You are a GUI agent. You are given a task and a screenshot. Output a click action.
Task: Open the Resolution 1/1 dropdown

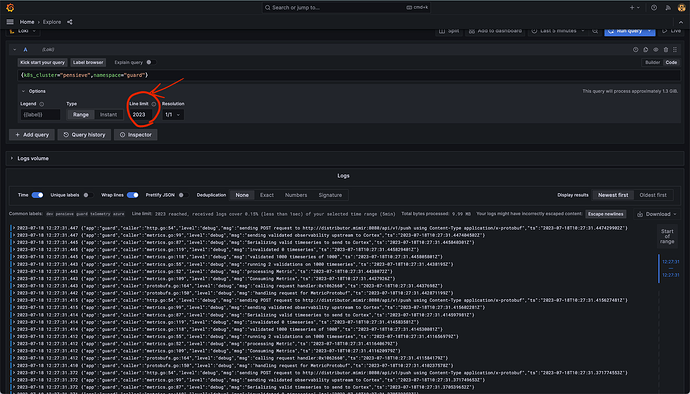tap(173, 114)
